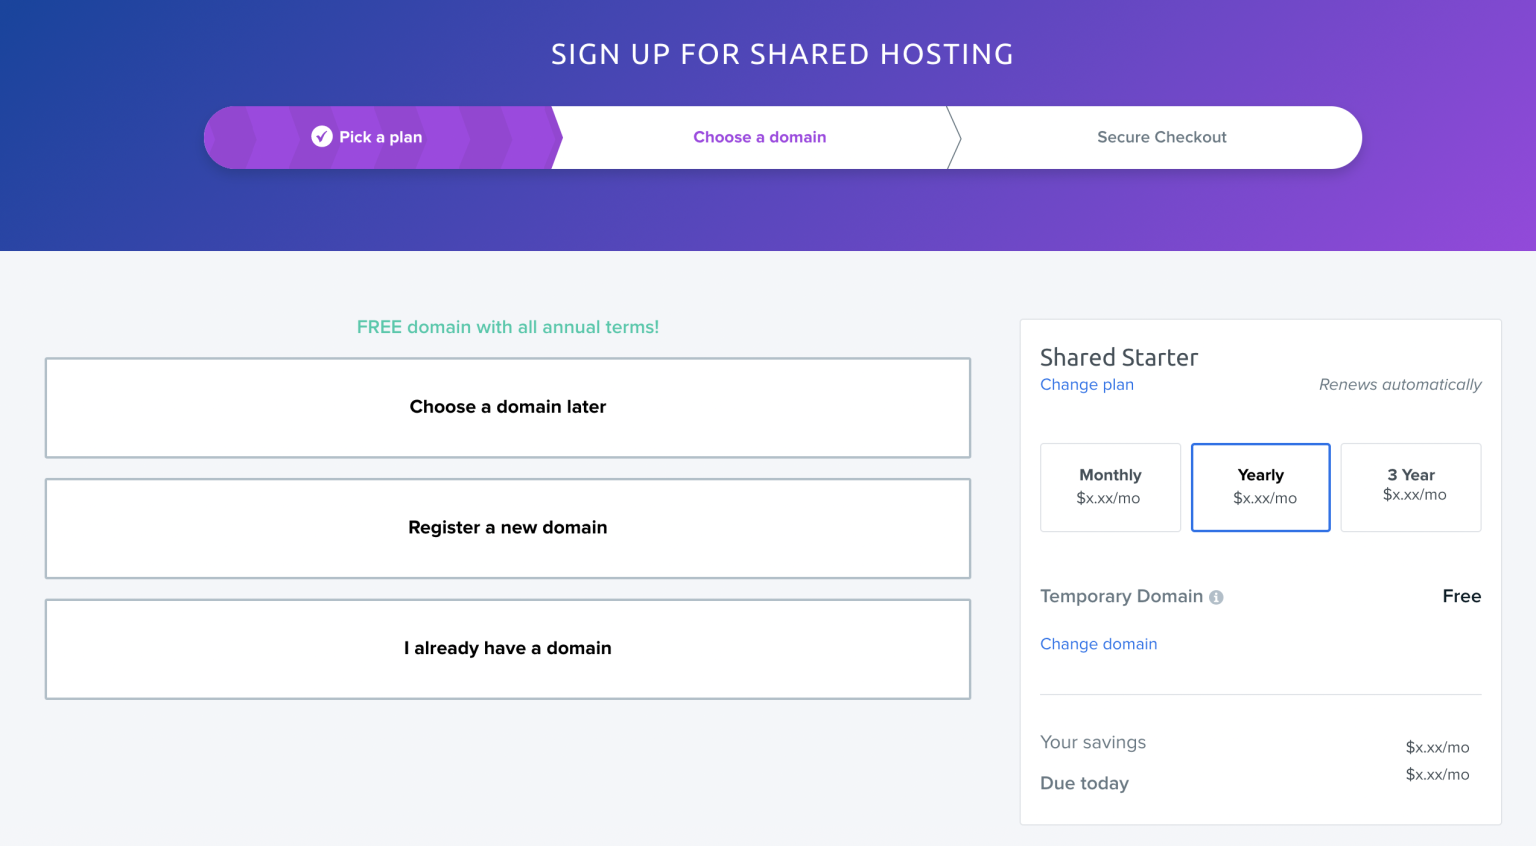Screen dimensions: 1536x846
Task: Click the Choose a domain later button
Action: pyautogui.click(x=507, y=407)
